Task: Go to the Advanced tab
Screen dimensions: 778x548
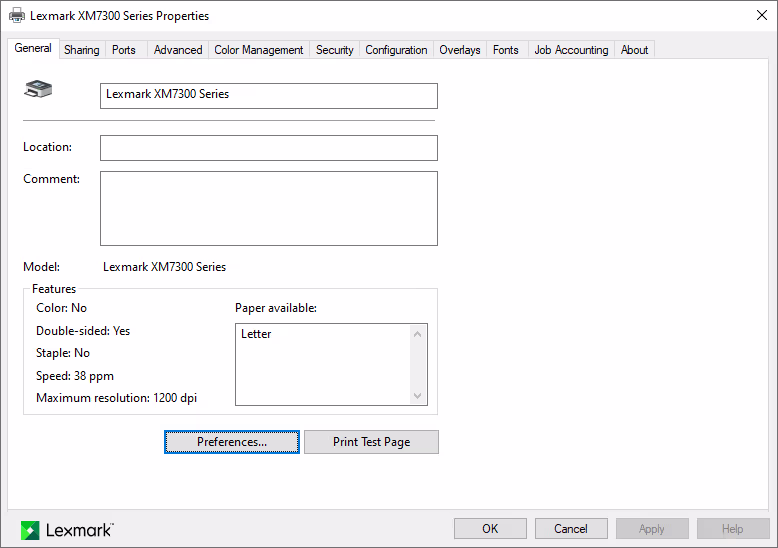Action: pos(178,50)
